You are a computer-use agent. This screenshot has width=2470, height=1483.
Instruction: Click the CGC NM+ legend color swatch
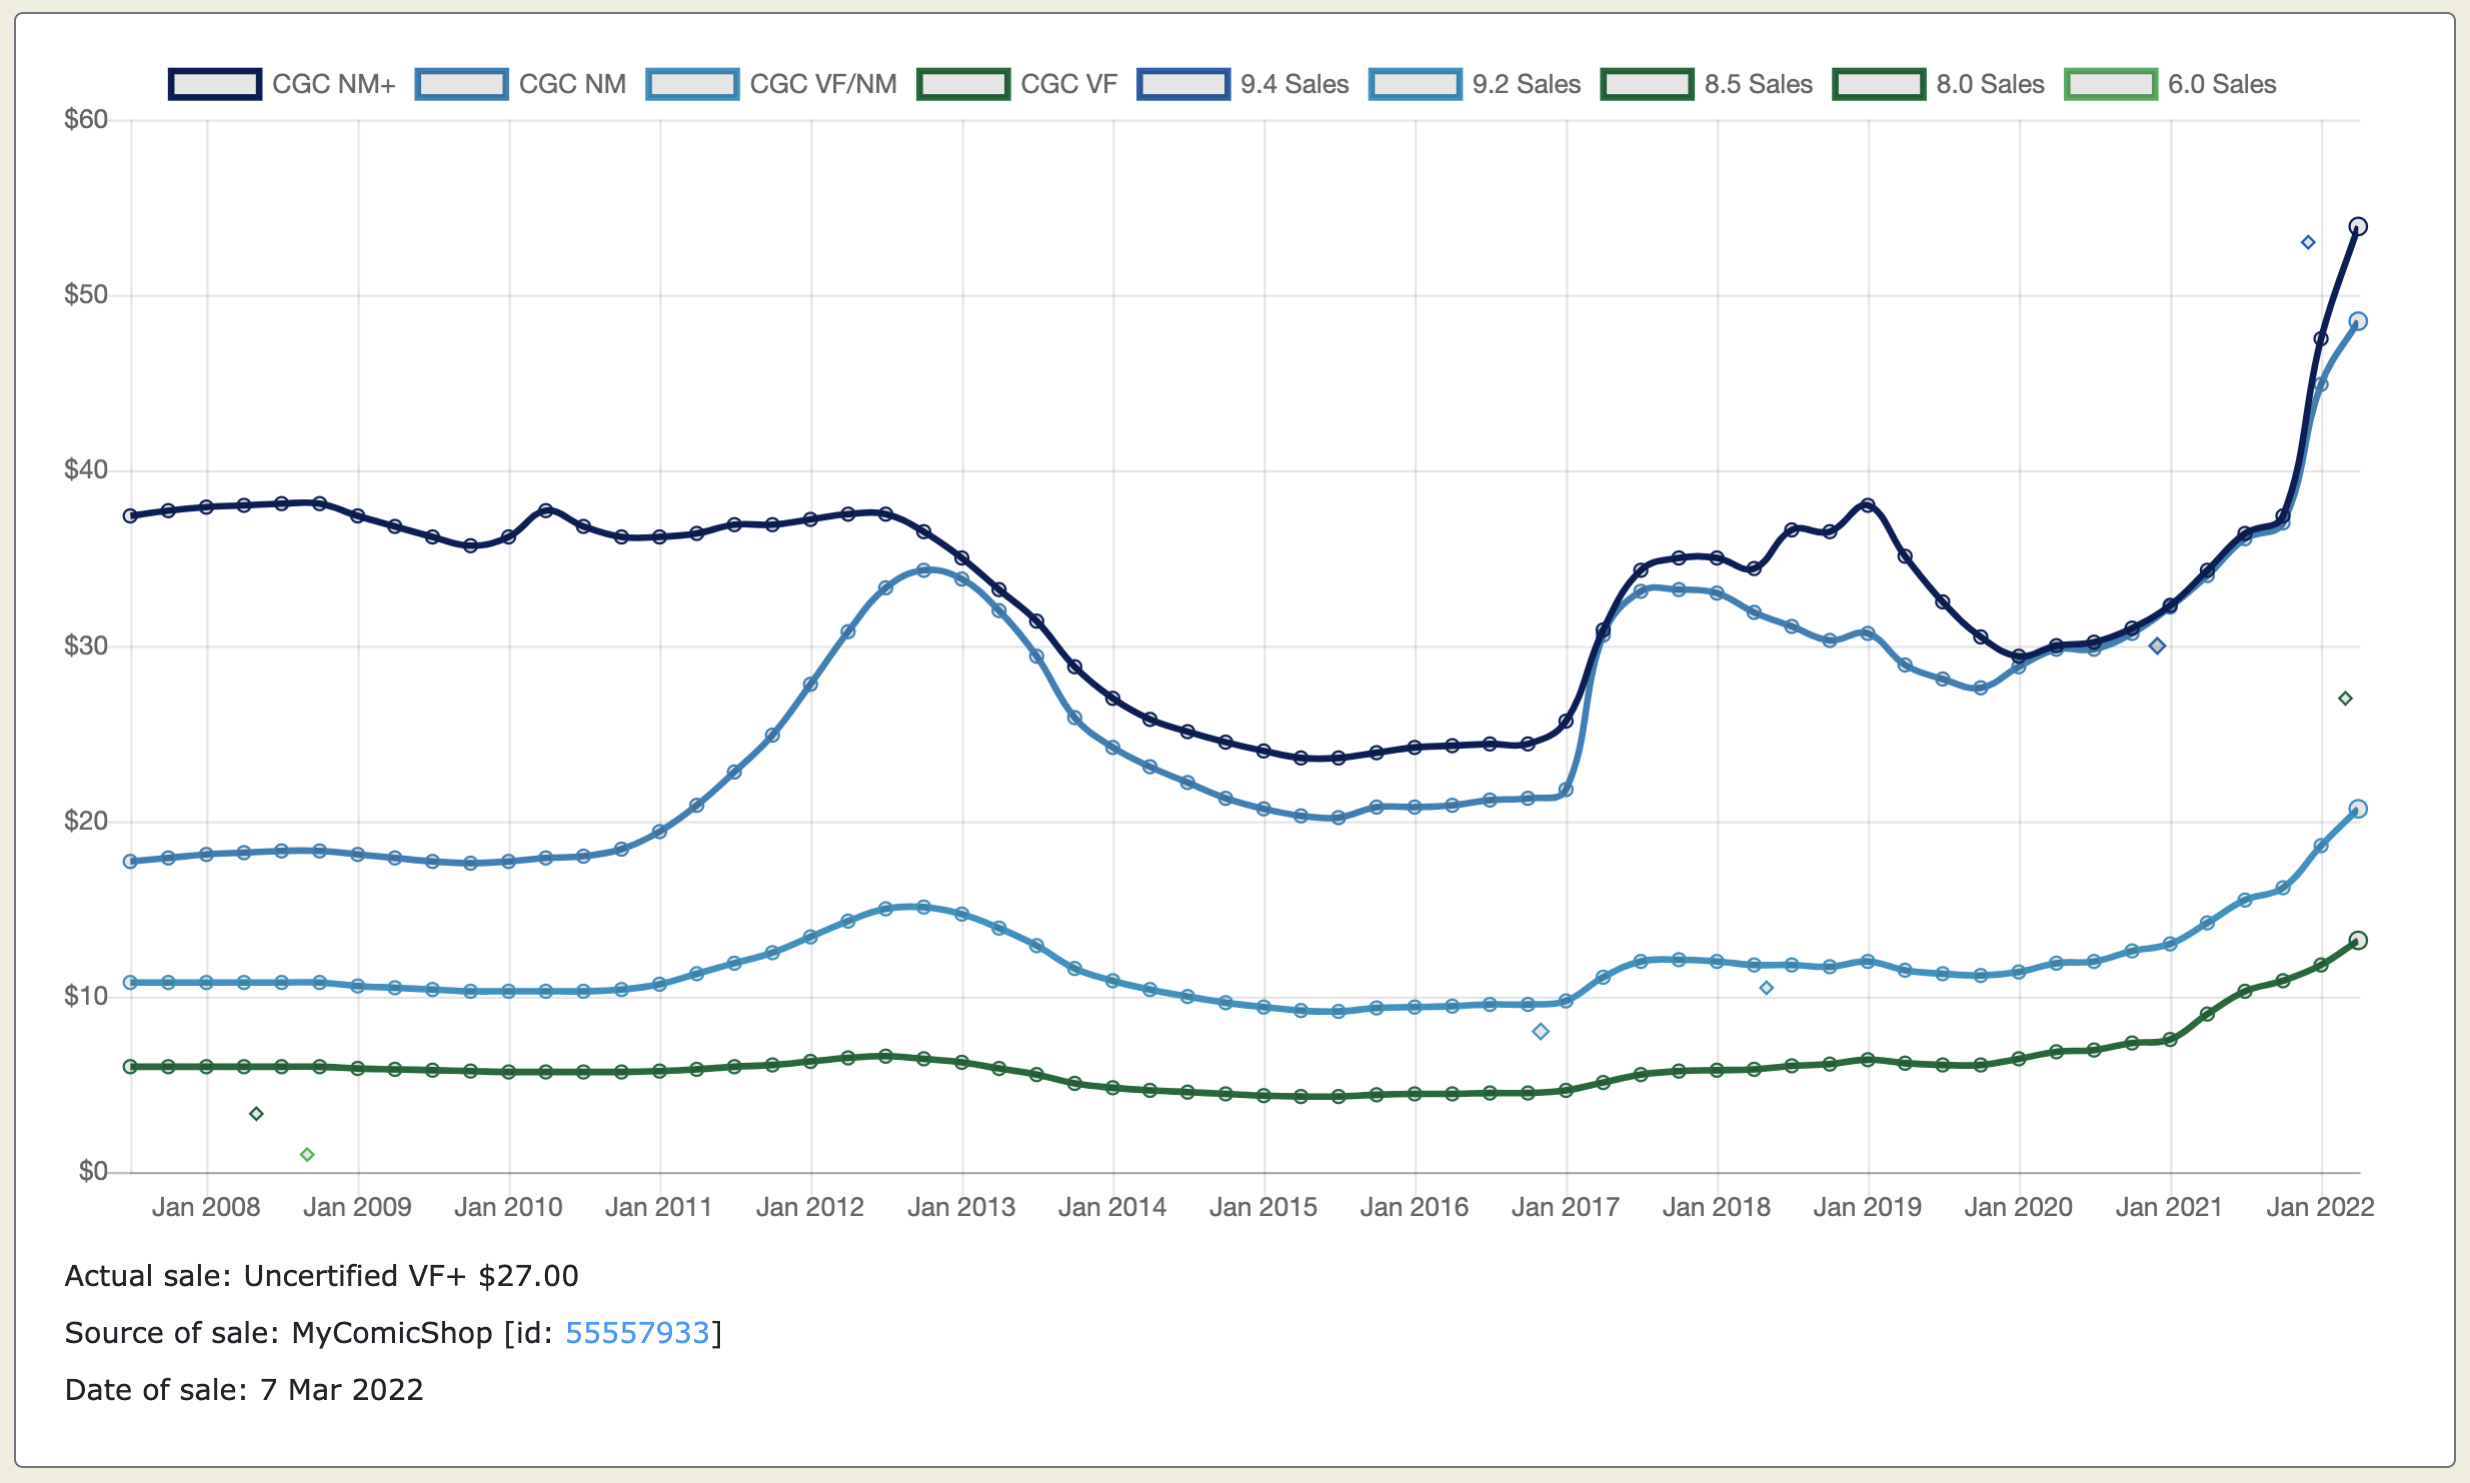pos(215,84)
